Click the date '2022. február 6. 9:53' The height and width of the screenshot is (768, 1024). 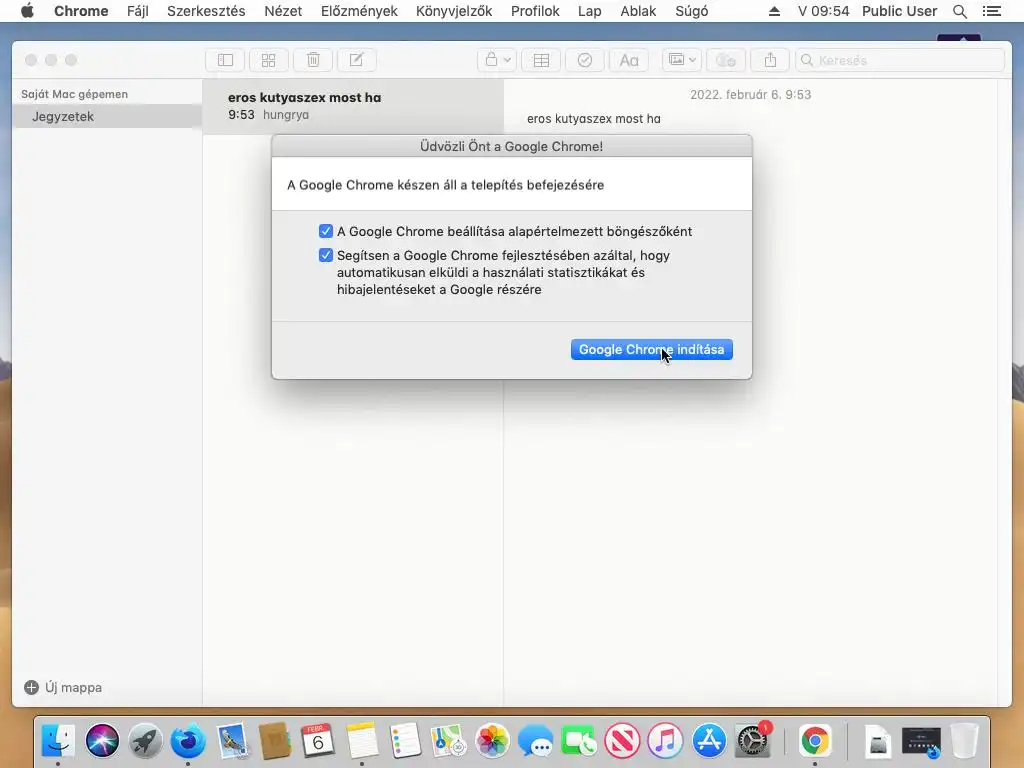tap(750, 95)
